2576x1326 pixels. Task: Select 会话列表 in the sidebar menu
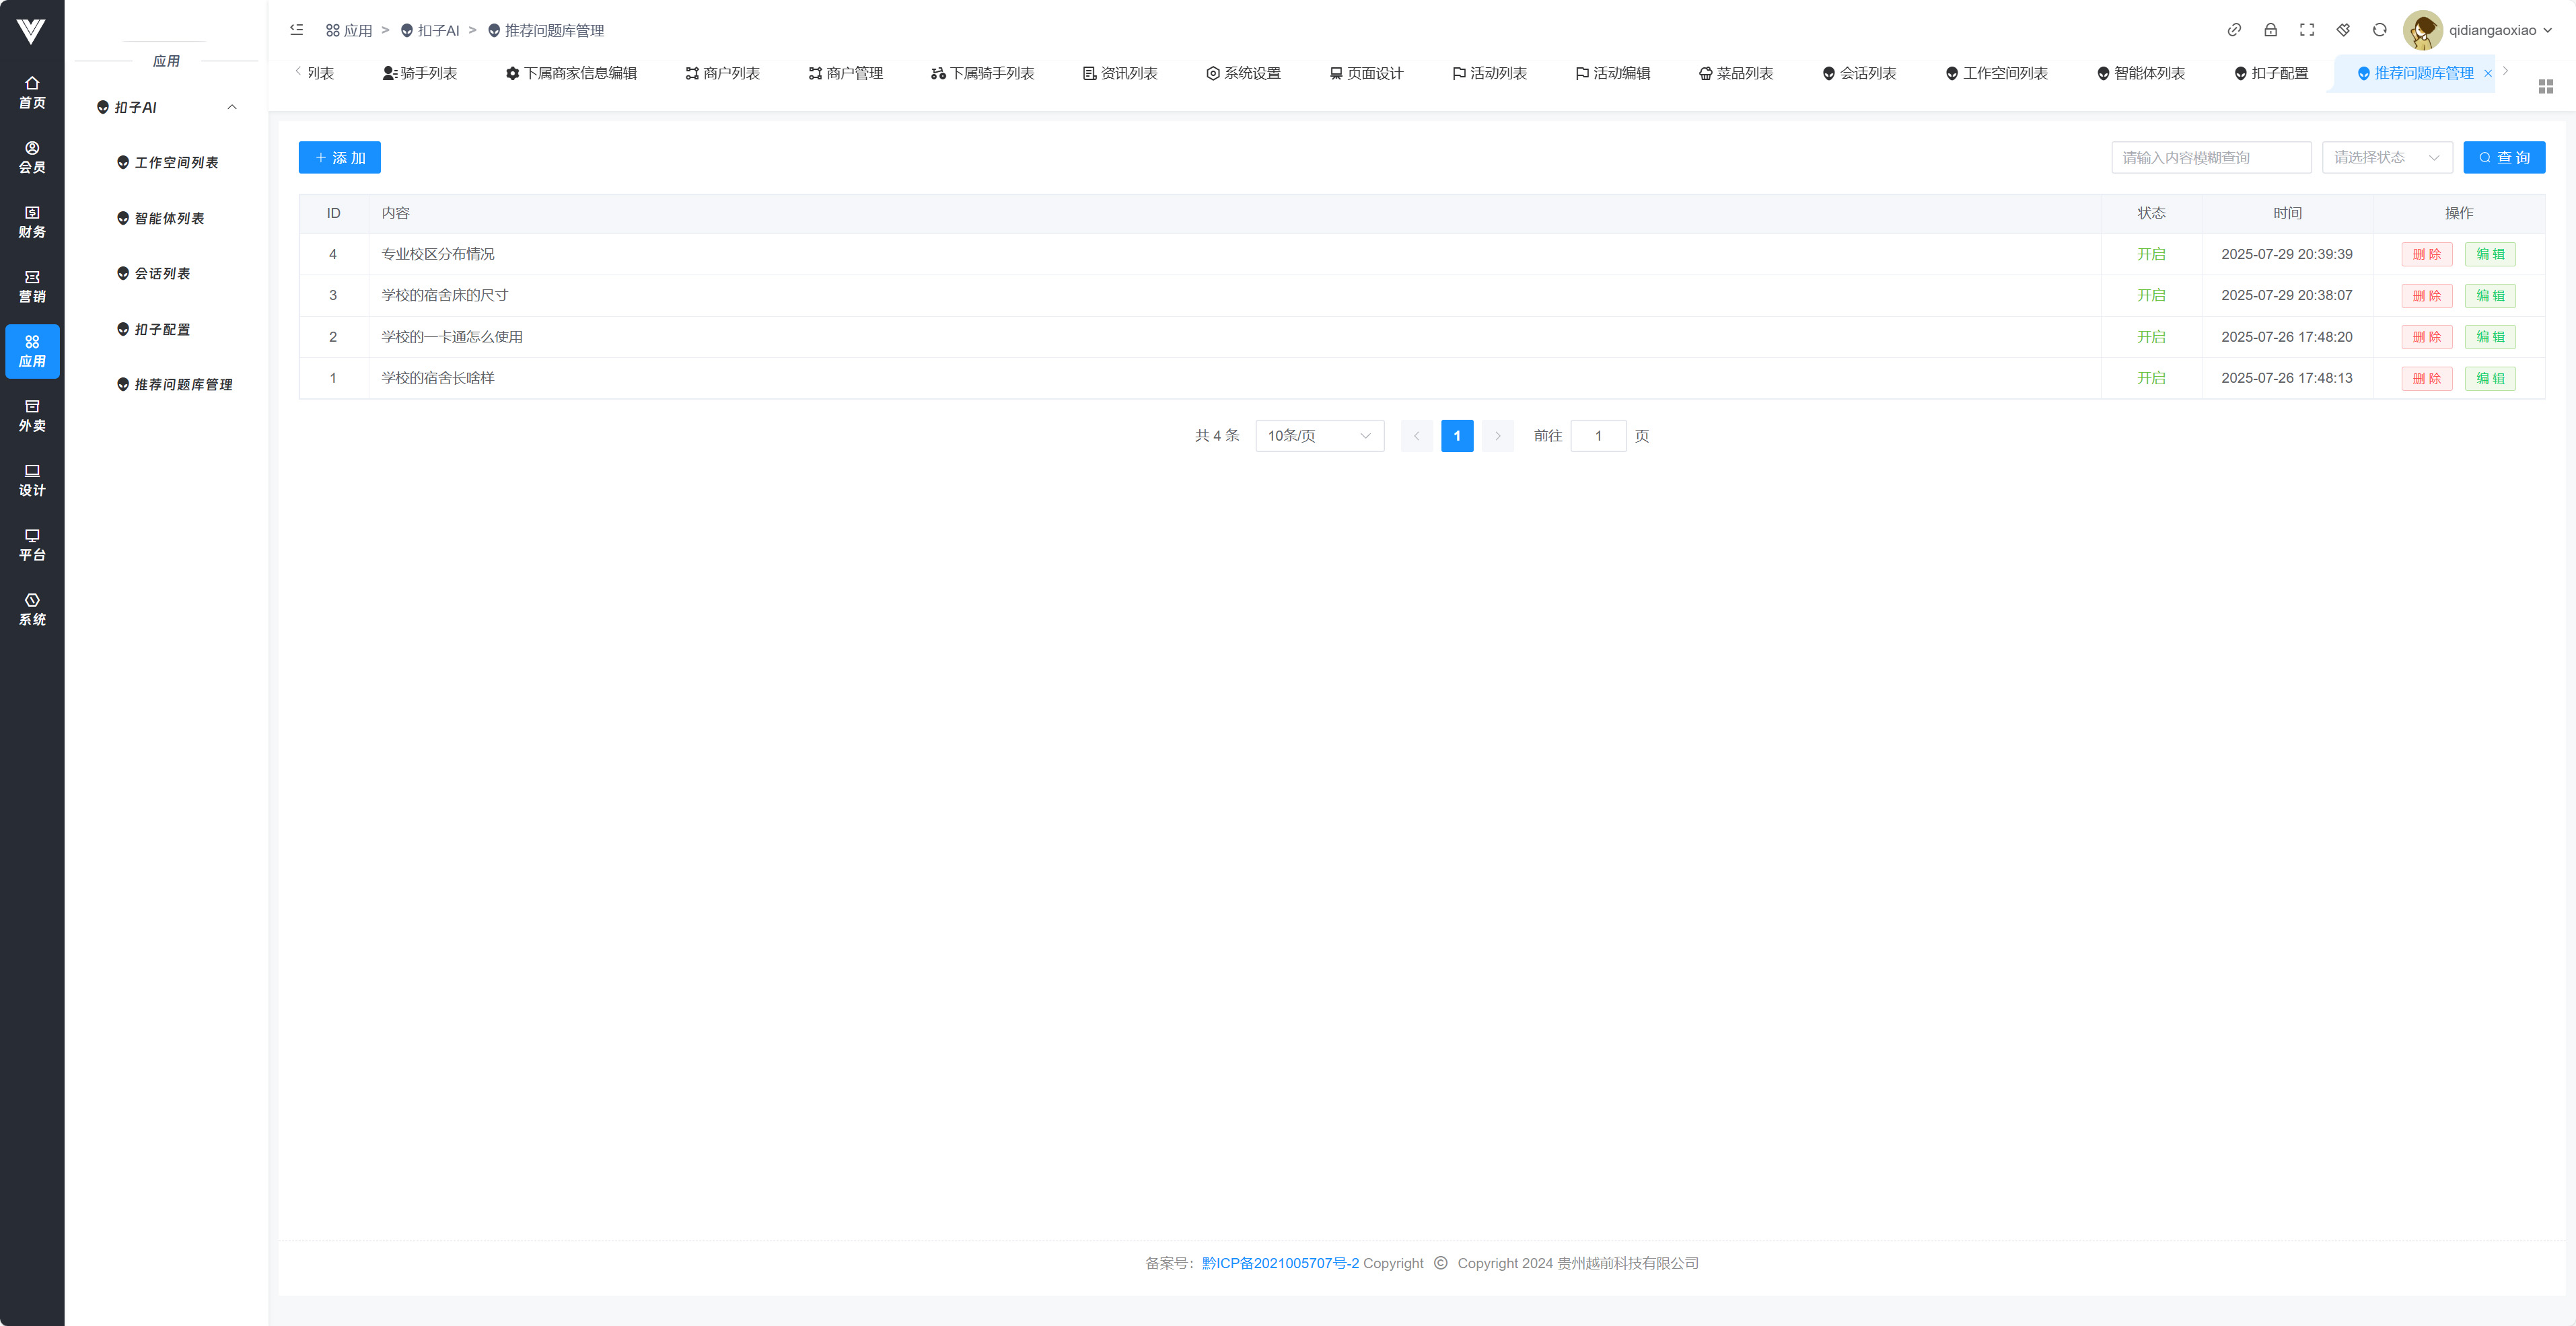(x=162, y=274)
